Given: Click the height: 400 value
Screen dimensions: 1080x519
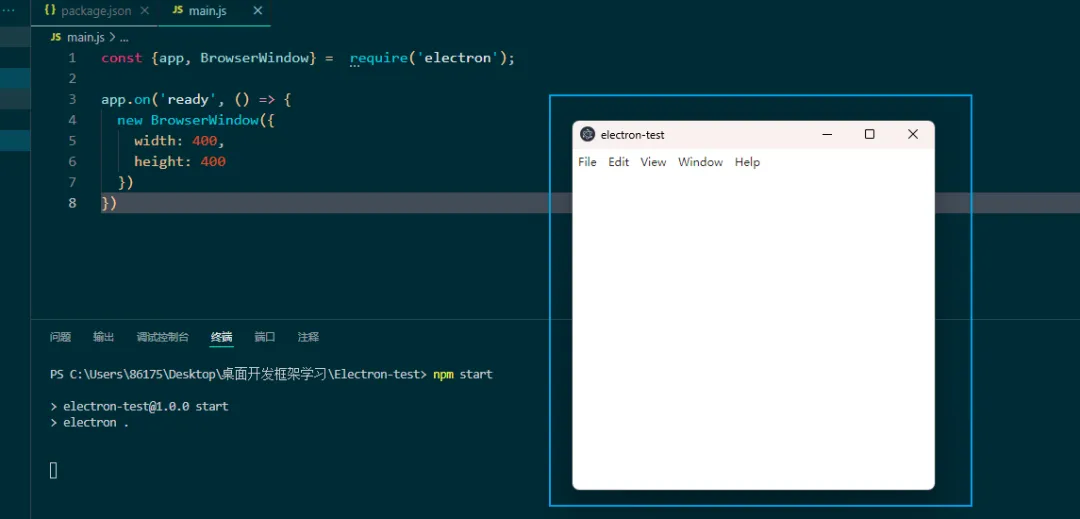Looking at the screenshot, I should tap(213, 162).
